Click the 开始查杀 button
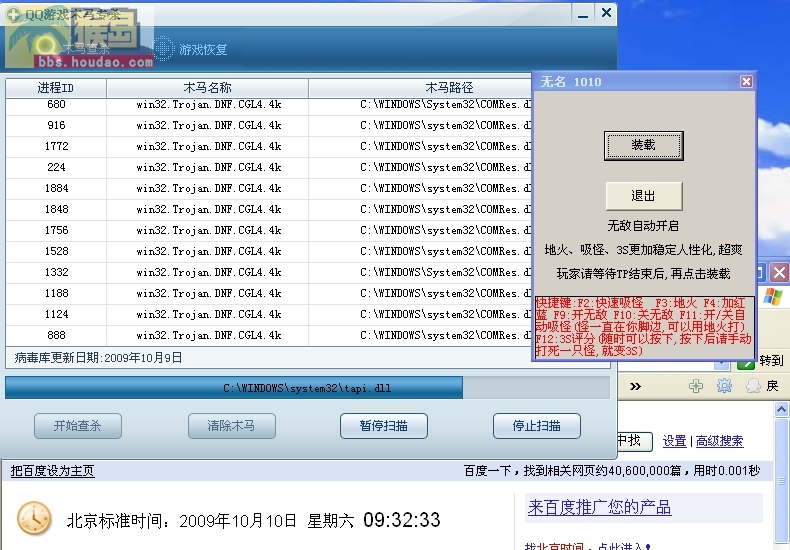This screenshot has width=790, height=550. tap(78, 426)
